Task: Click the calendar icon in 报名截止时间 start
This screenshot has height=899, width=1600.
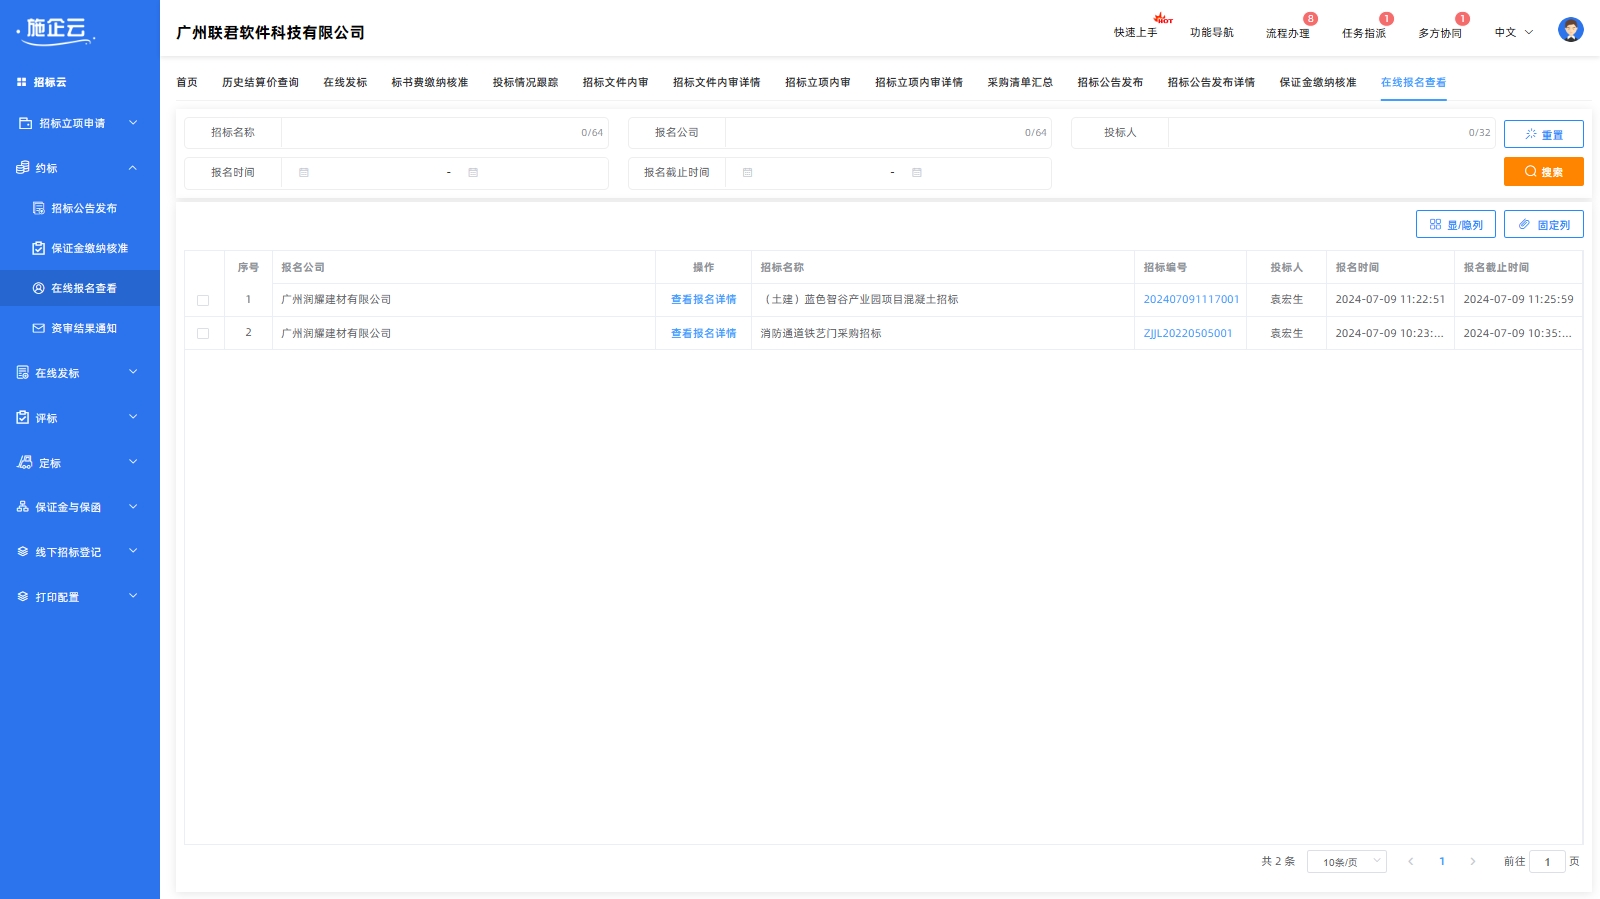Action: [x=747, y=173]
